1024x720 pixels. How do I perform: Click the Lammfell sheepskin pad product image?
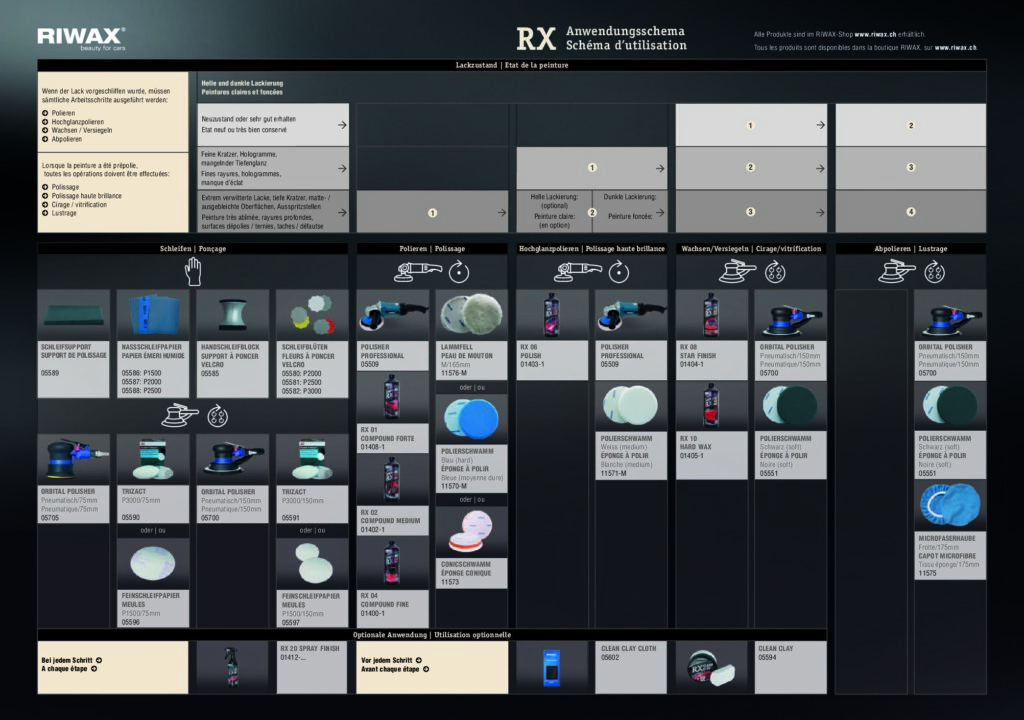coord(468,314)
